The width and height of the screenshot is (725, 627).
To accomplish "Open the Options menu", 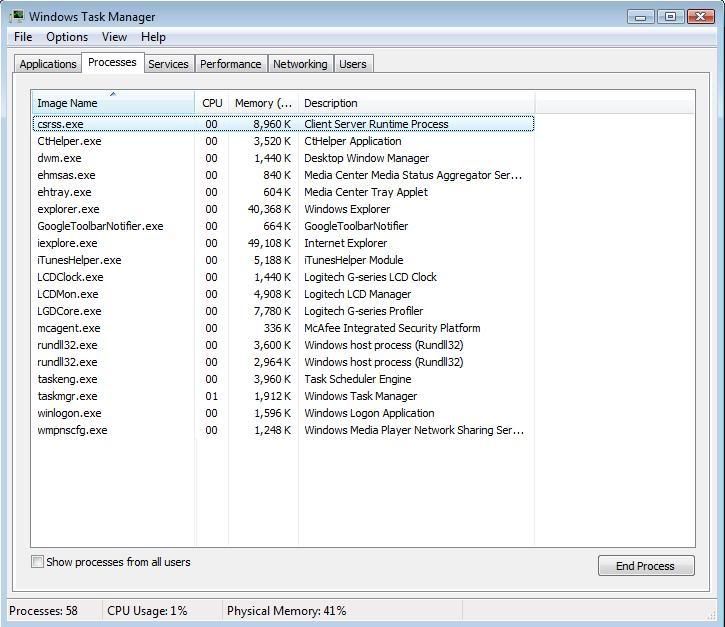I will (x=67, y=37).
